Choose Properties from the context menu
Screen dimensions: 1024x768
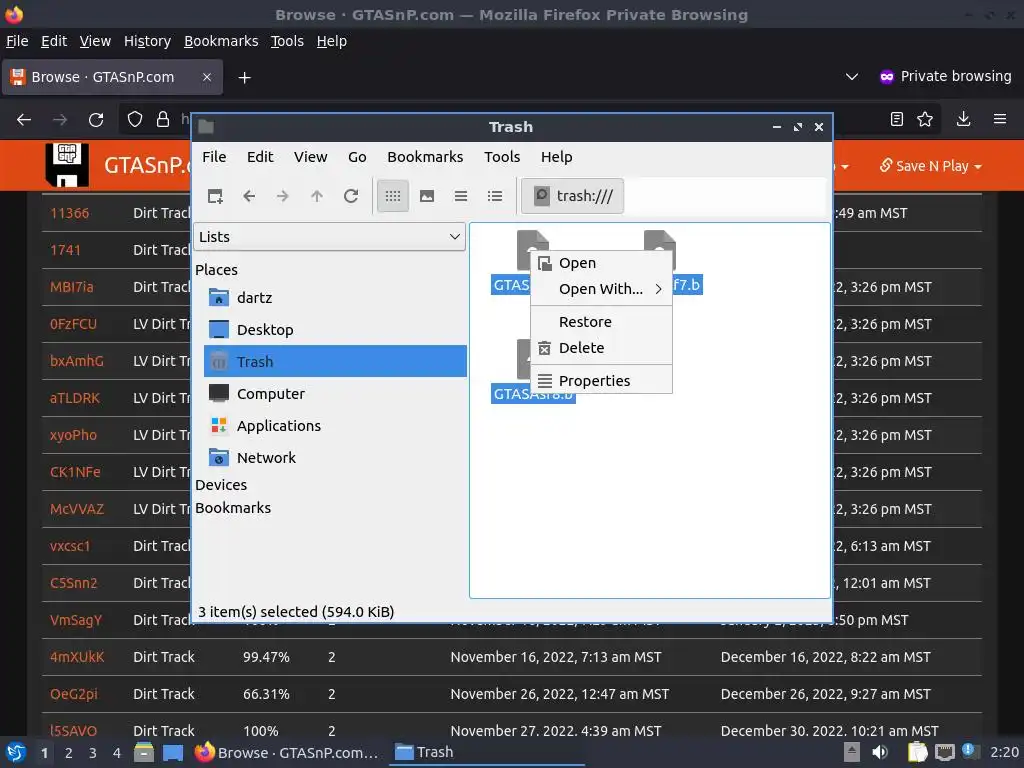pyautogui.click(x=601, y=381)
